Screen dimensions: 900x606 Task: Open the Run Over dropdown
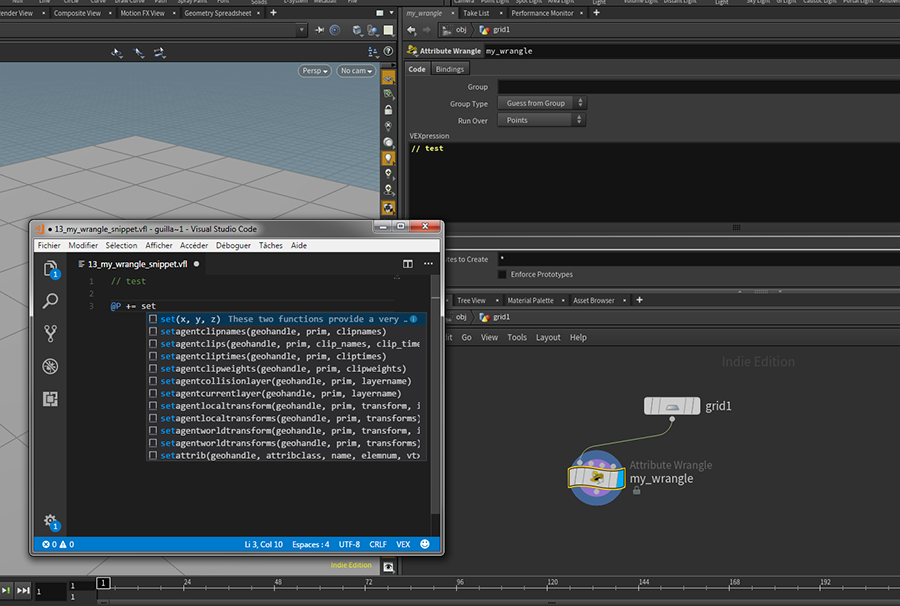541,120
